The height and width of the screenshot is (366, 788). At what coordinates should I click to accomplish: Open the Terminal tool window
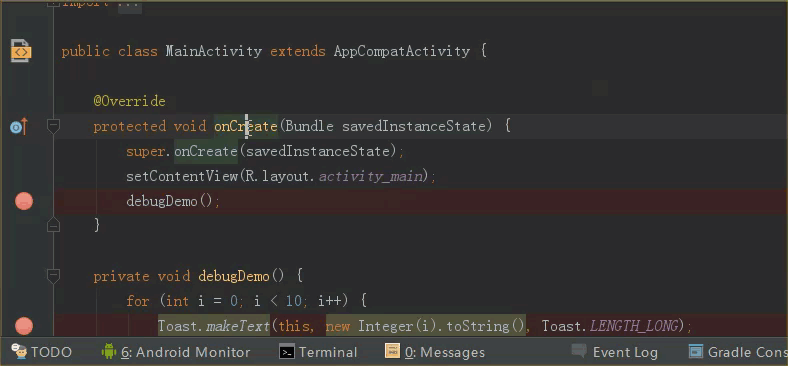tap(318, 352)
